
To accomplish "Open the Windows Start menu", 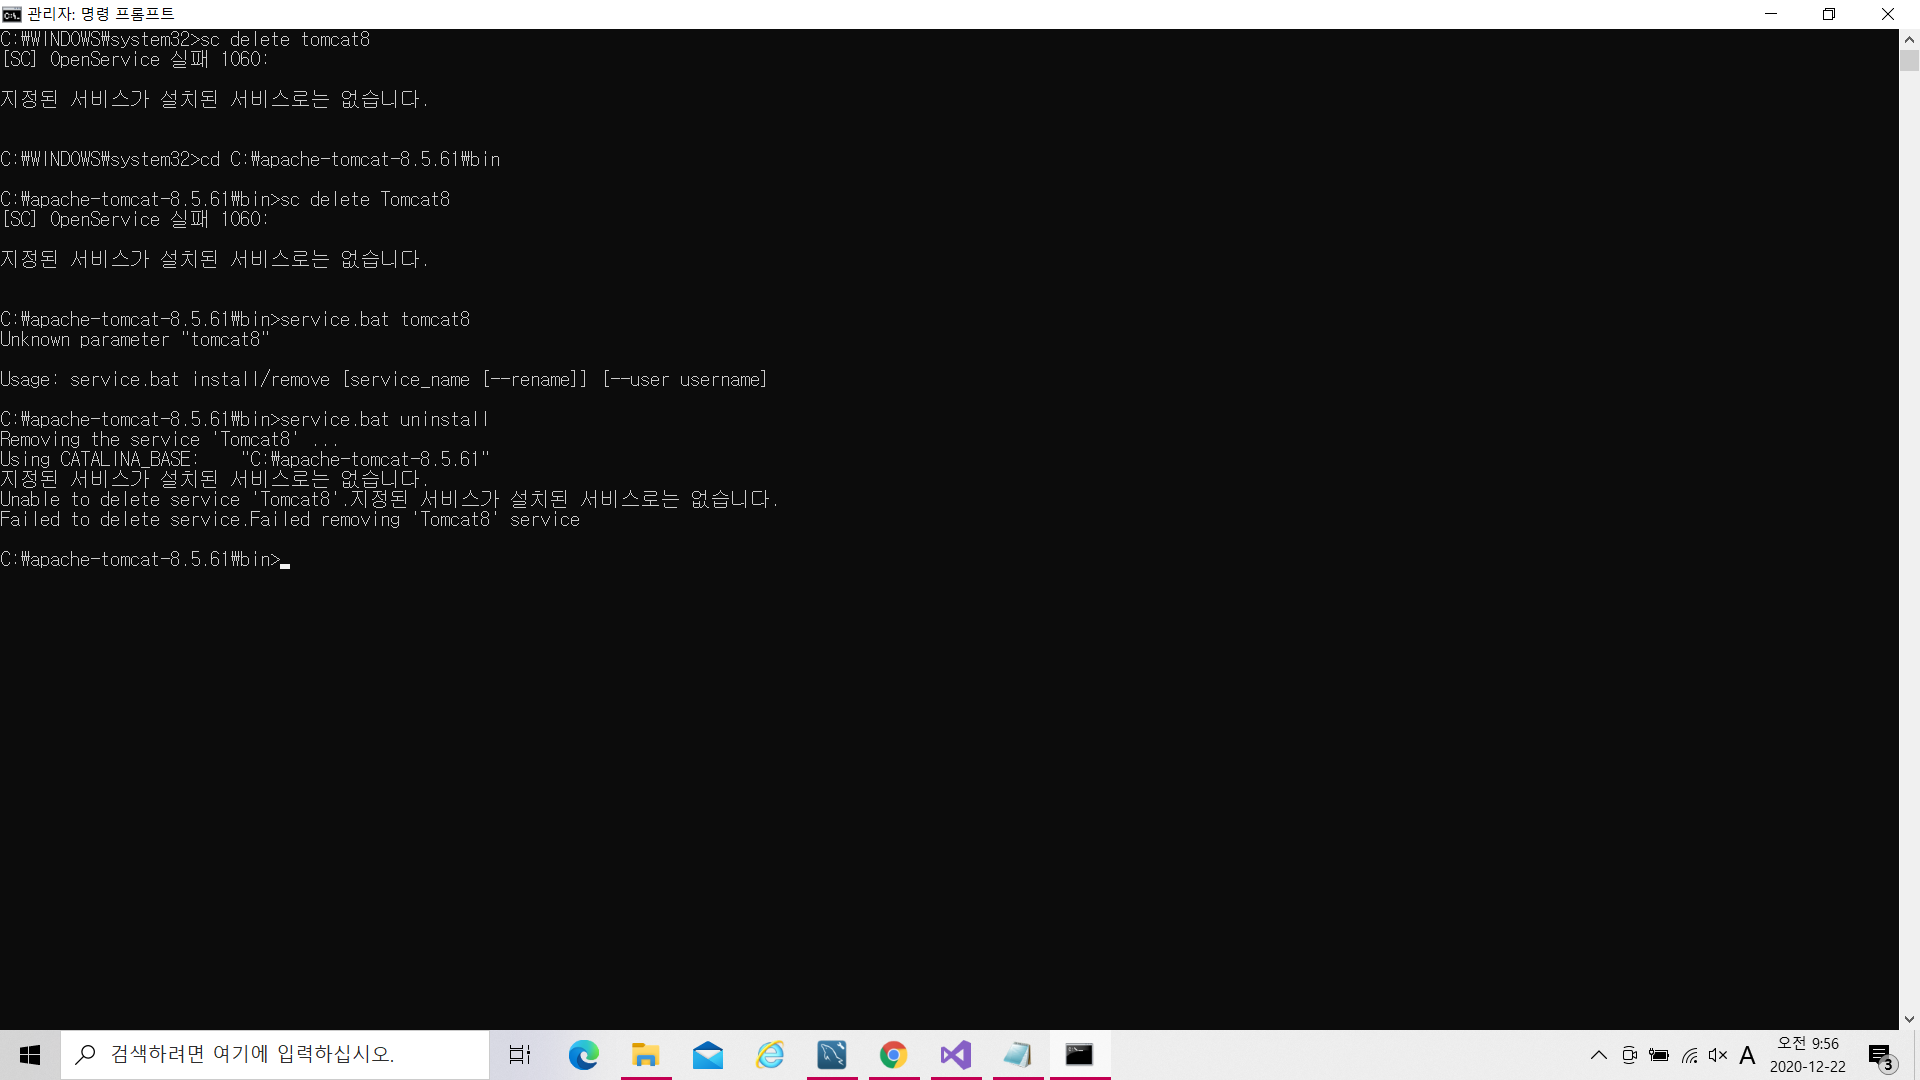I will [x=30, y=1055].
